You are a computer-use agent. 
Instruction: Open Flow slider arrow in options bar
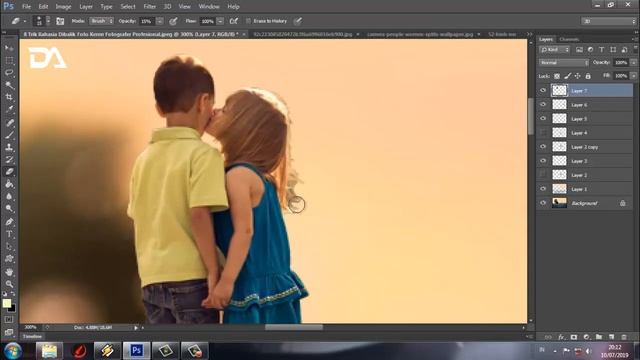coord(220,21)
